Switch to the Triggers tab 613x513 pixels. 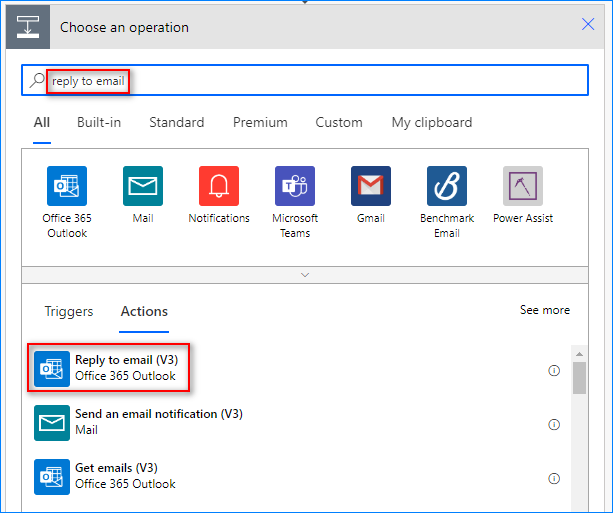(69, 311)
